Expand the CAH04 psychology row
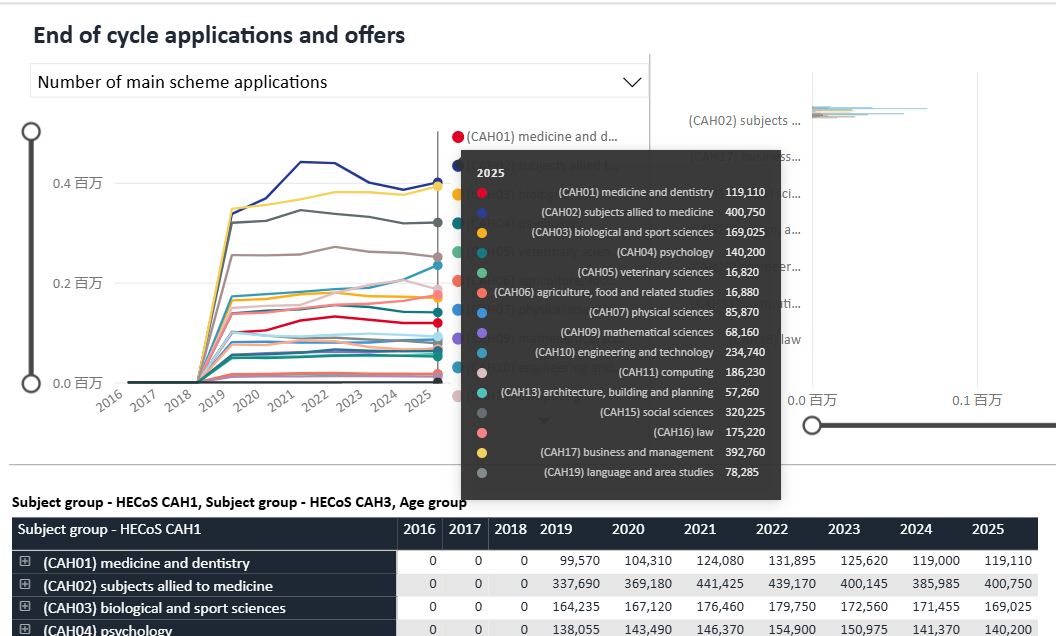 click(x=25, y=629)
